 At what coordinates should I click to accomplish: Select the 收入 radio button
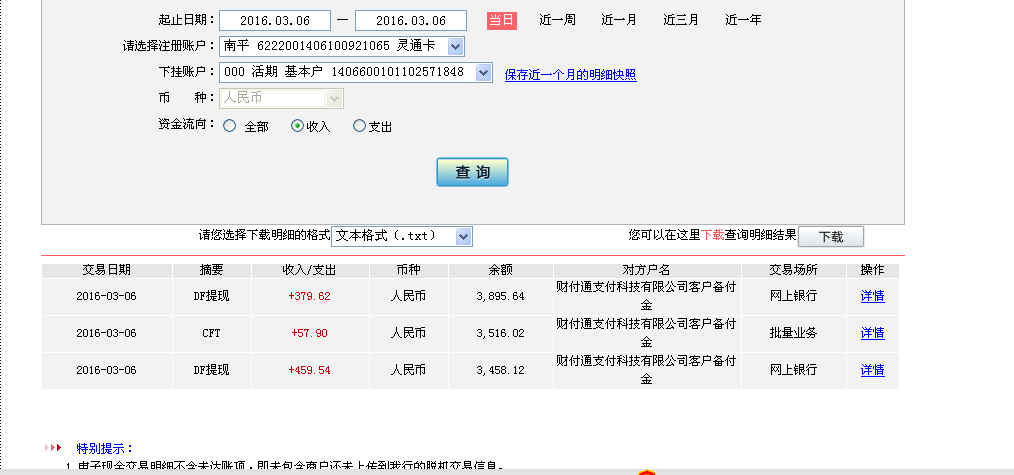click(297, 126)
